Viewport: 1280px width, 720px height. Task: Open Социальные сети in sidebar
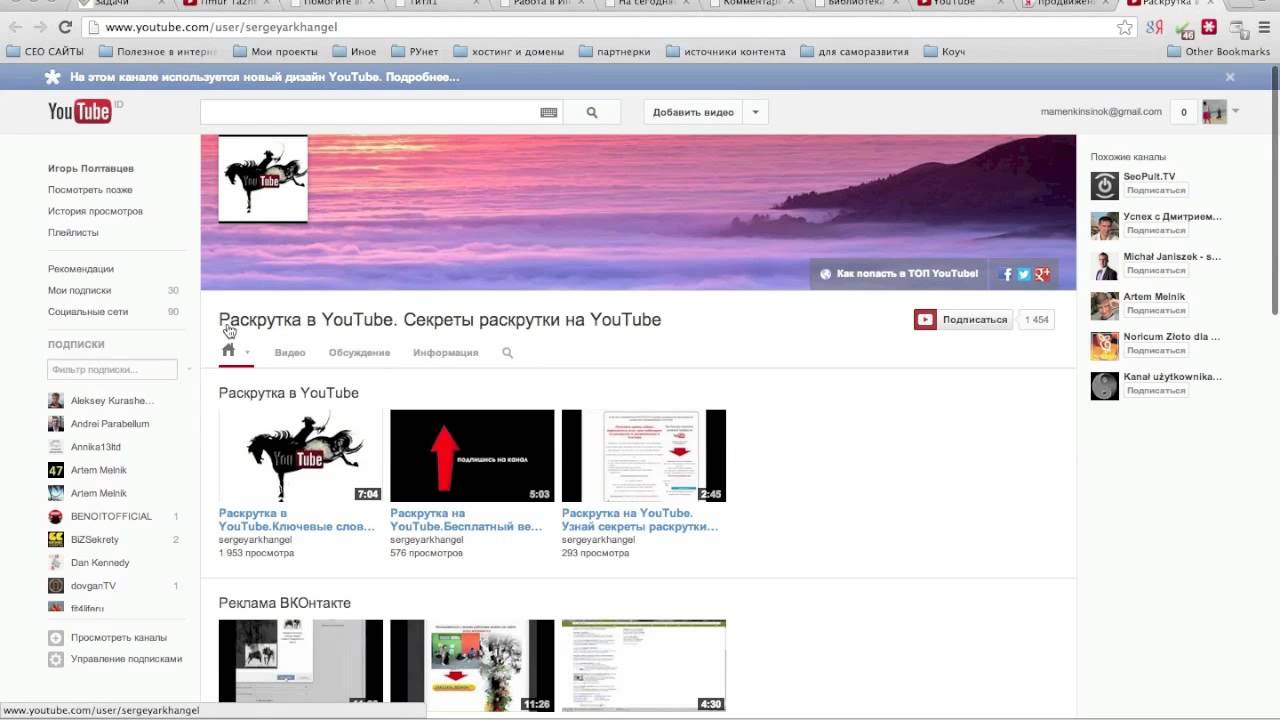88,312
